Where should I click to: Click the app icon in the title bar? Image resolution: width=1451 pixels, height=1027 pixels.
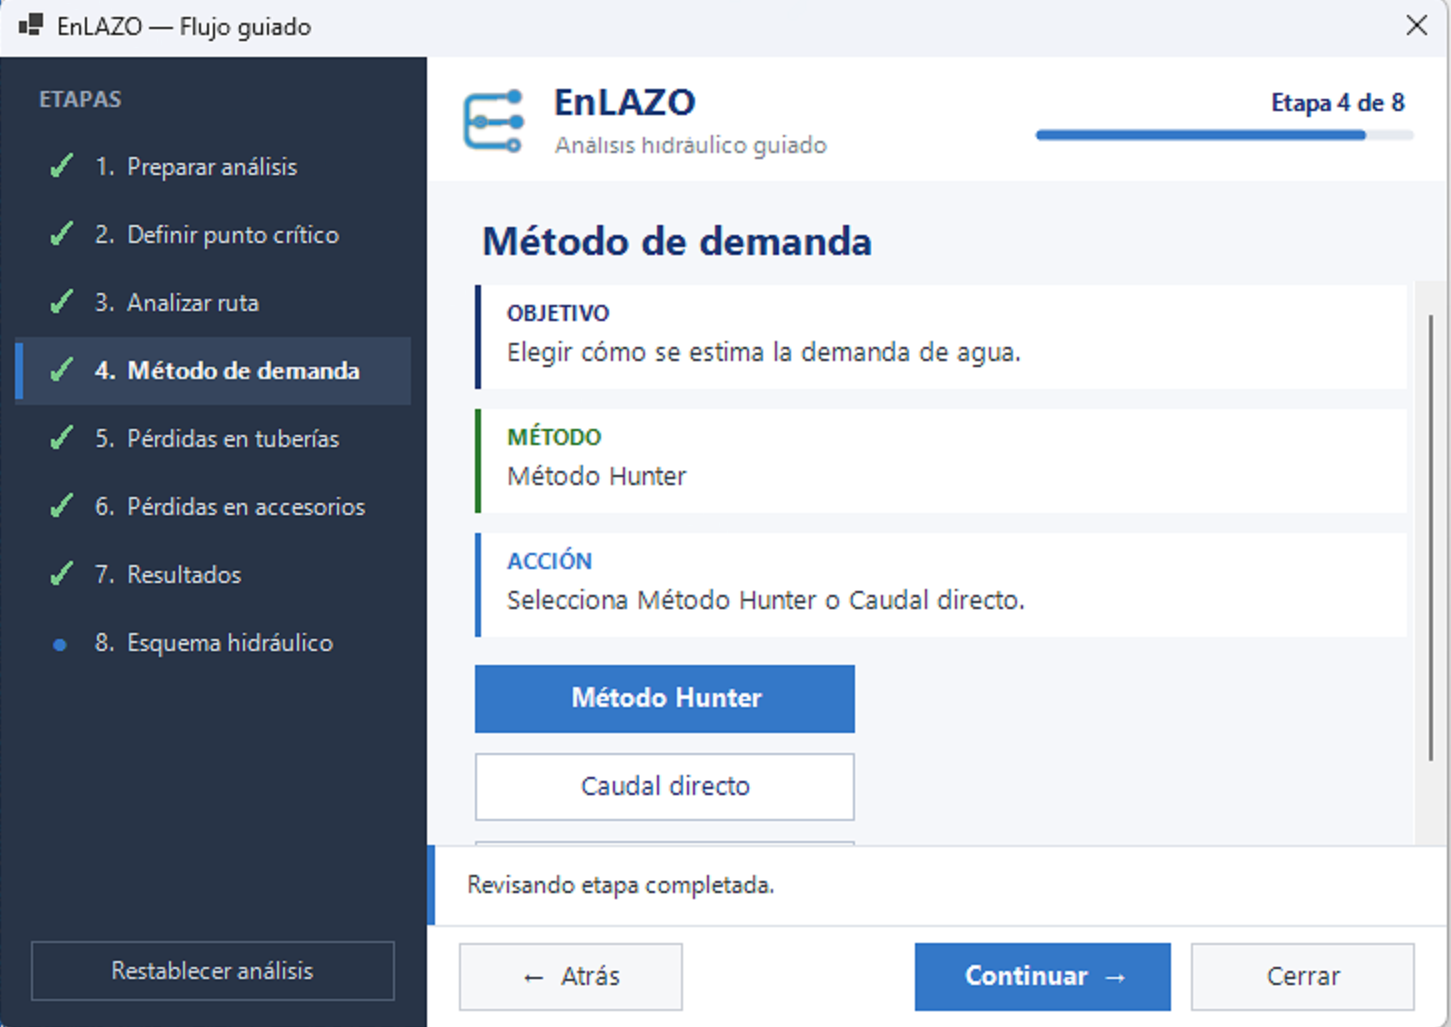tap(31, 26)
